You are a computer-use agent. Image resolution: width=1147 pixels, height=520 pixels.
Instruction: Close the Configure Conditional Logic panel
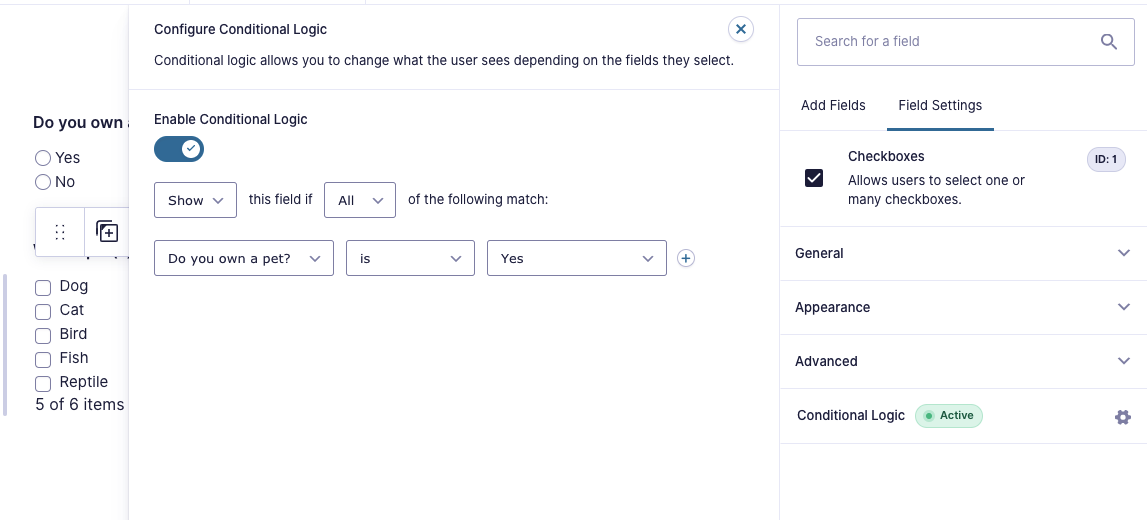click(740, 29)
